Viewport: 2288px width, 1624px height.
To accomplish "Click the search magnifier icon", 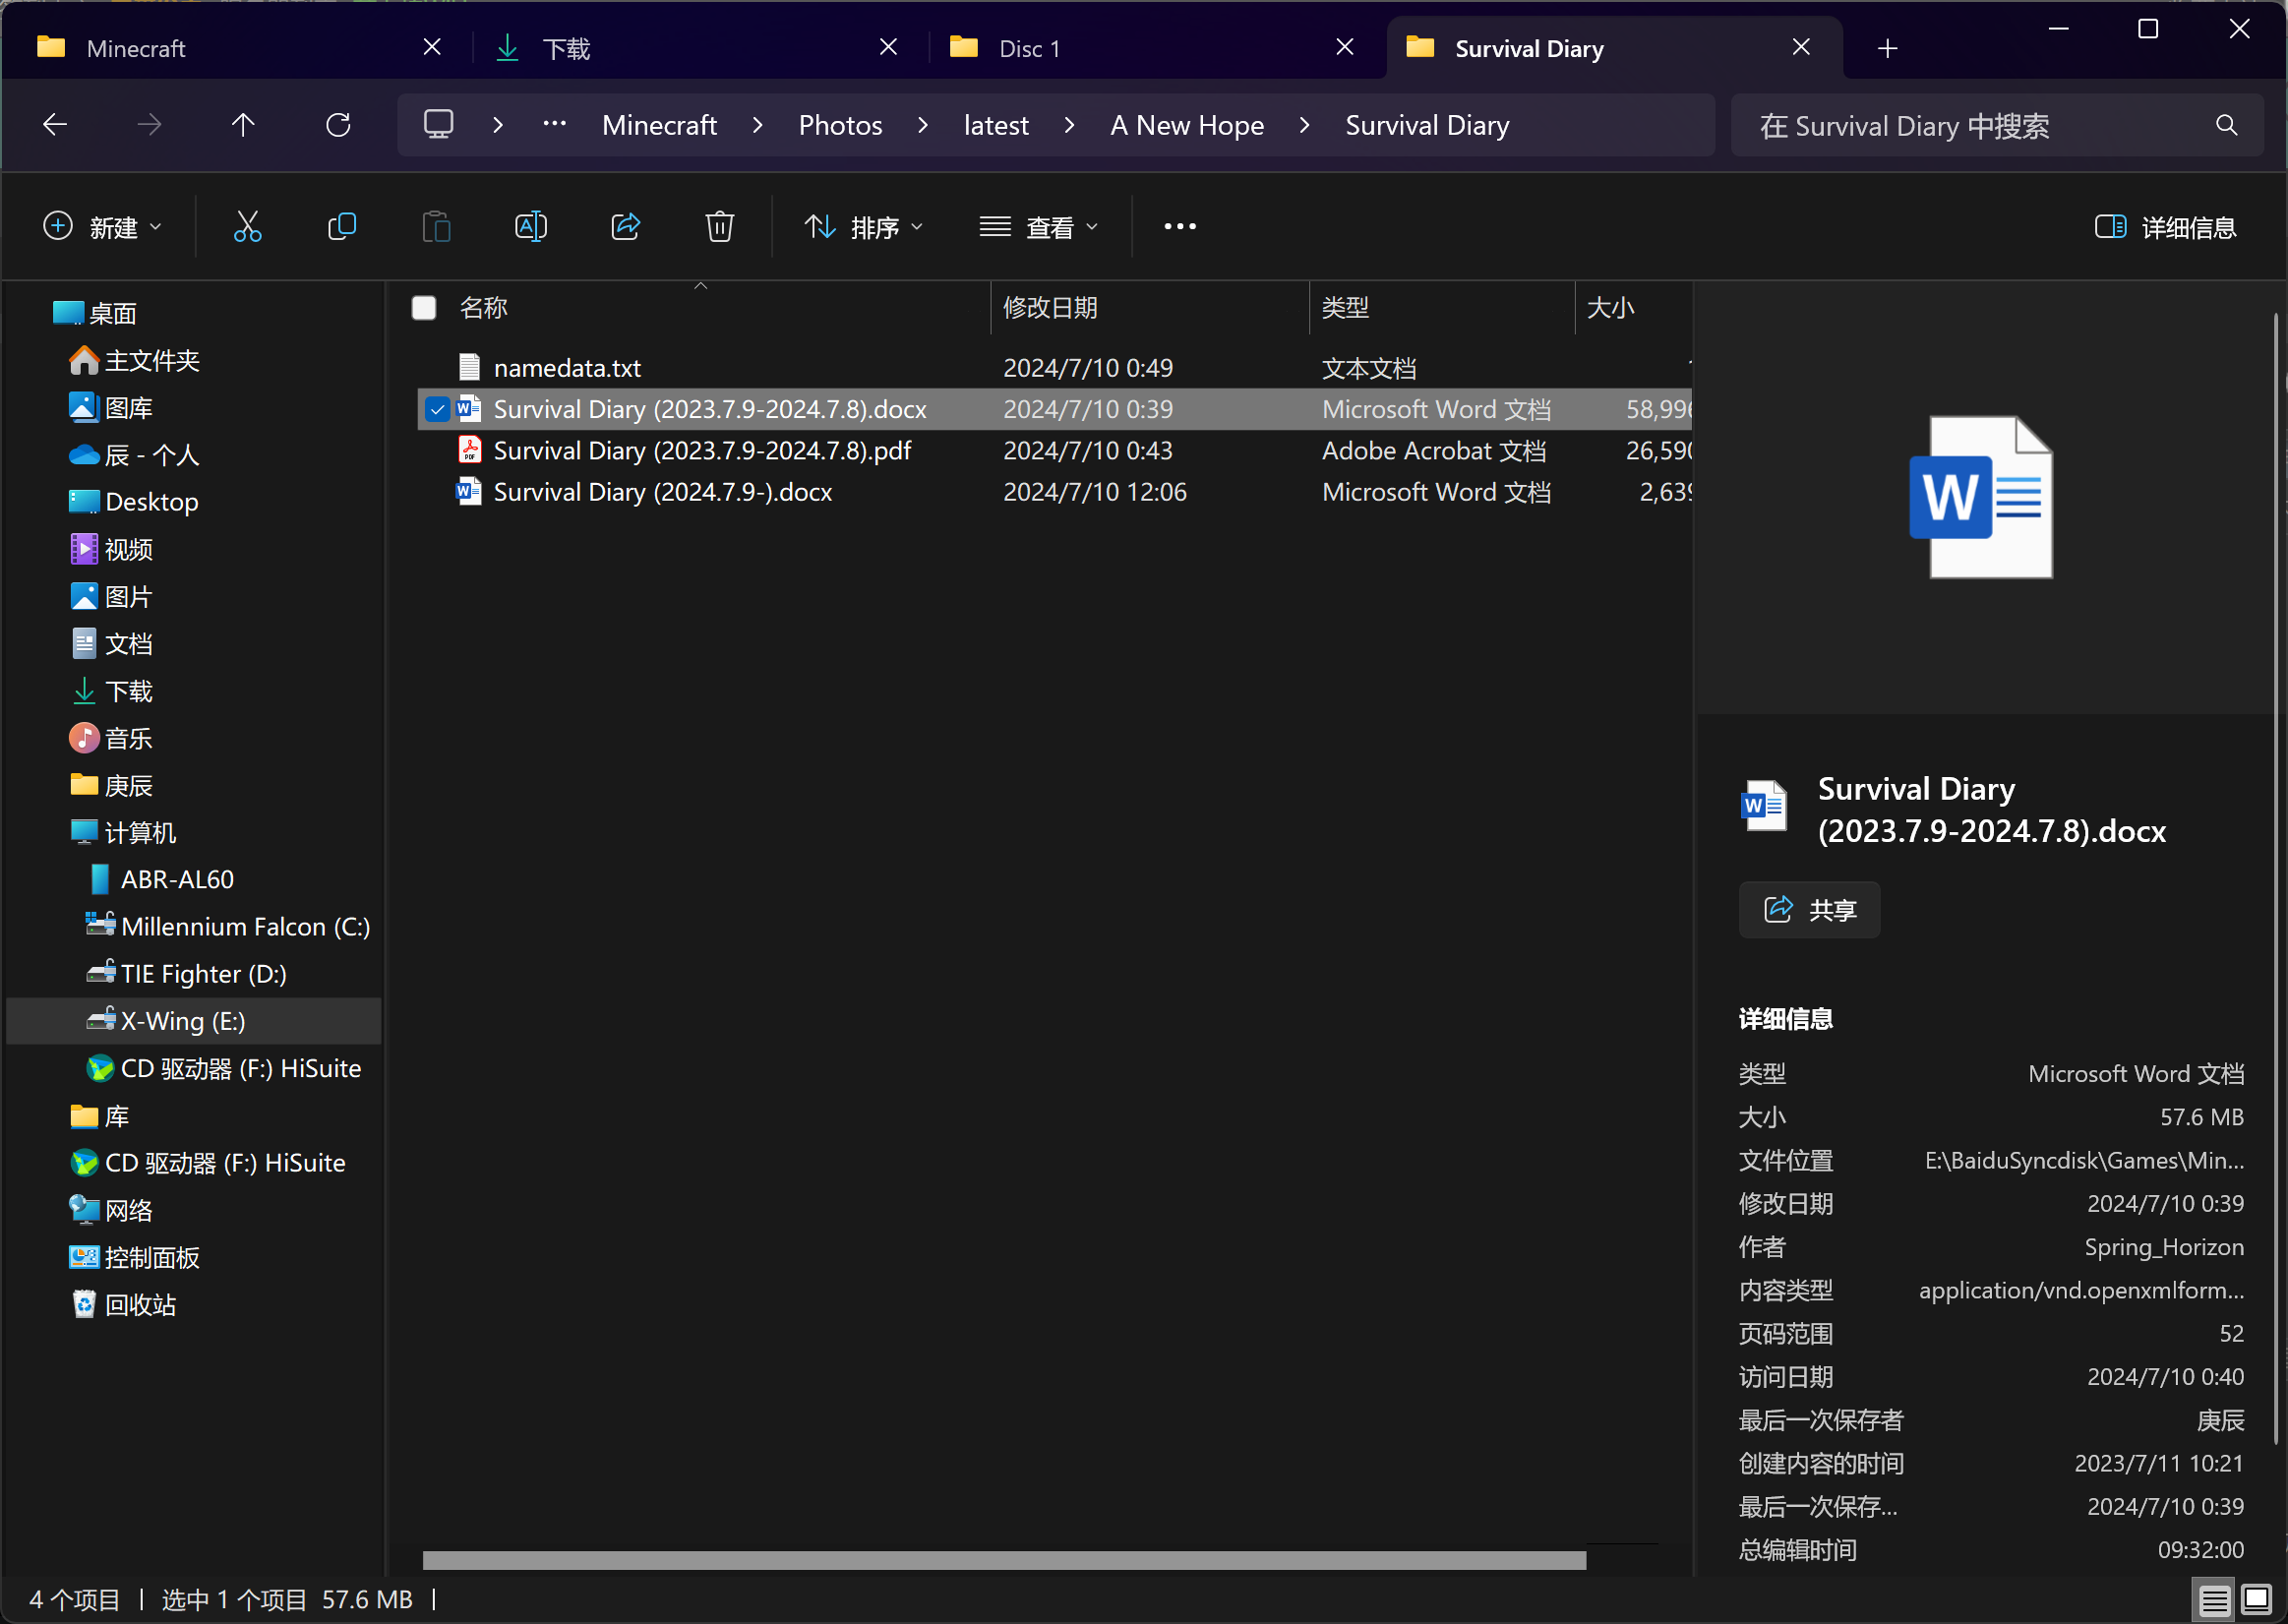I will [x=2227, y=126].
